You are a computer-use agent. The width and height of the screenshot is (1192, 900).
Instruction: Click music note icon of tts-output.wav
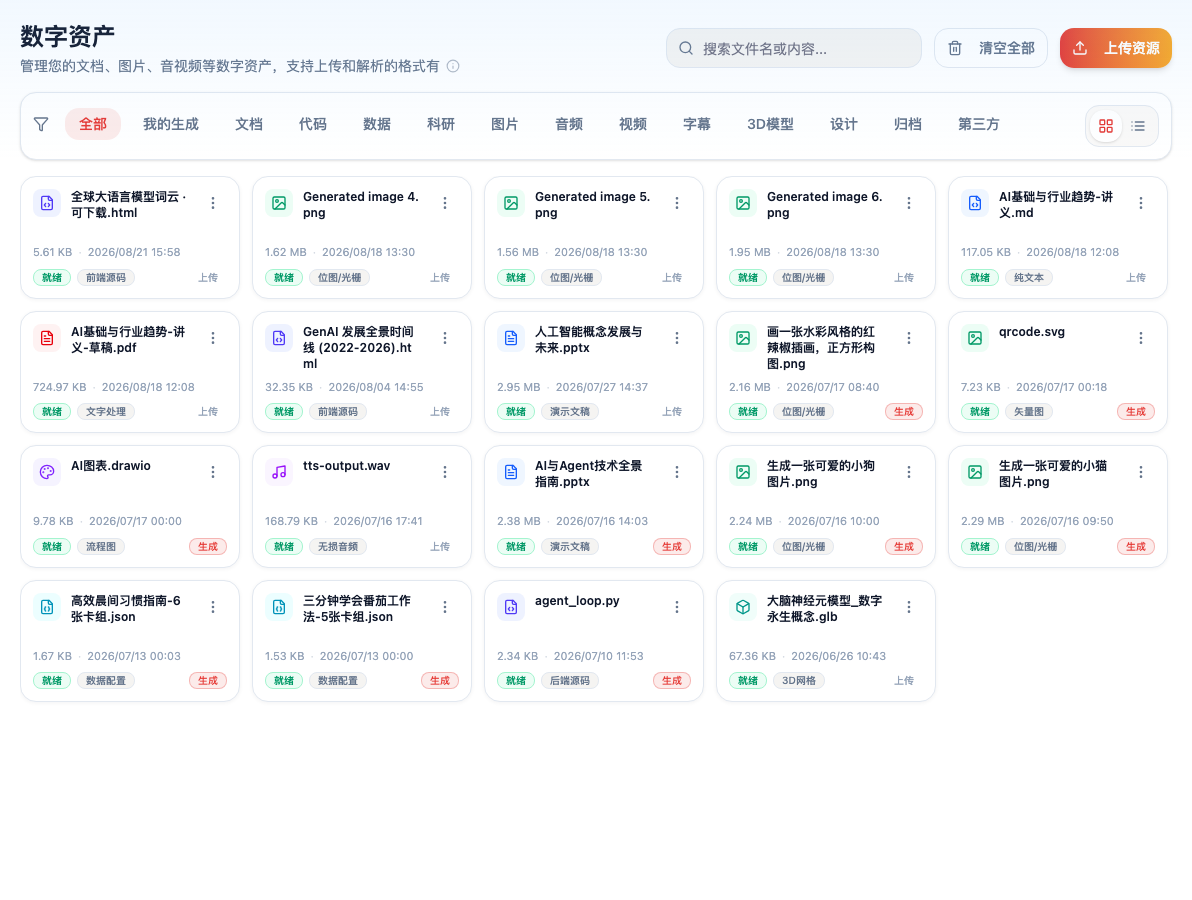point(279,472)
